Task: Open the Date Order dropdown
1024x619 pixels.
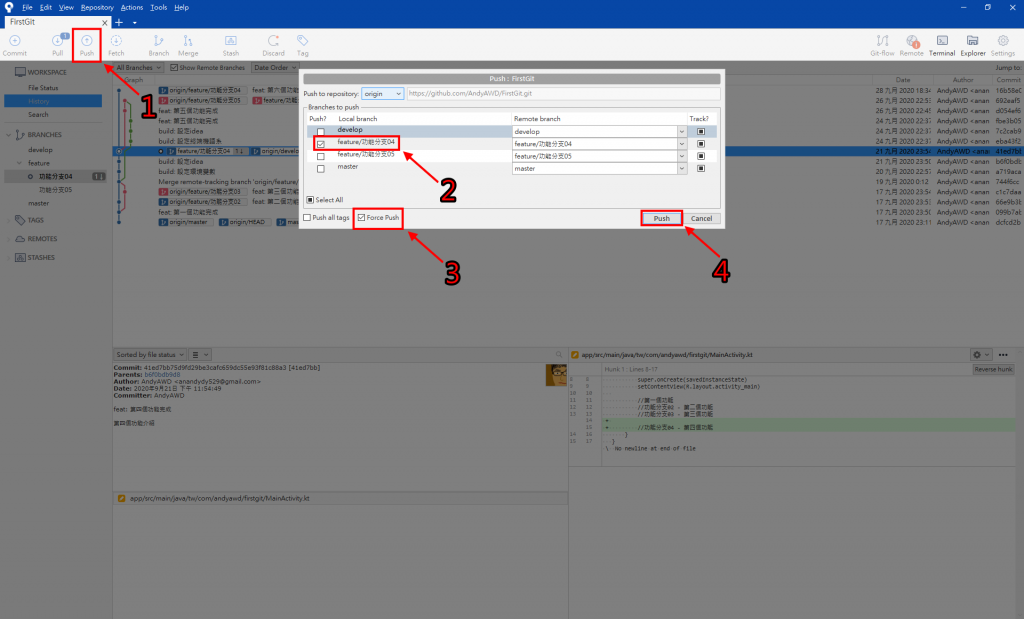Action: click(275, 67)
